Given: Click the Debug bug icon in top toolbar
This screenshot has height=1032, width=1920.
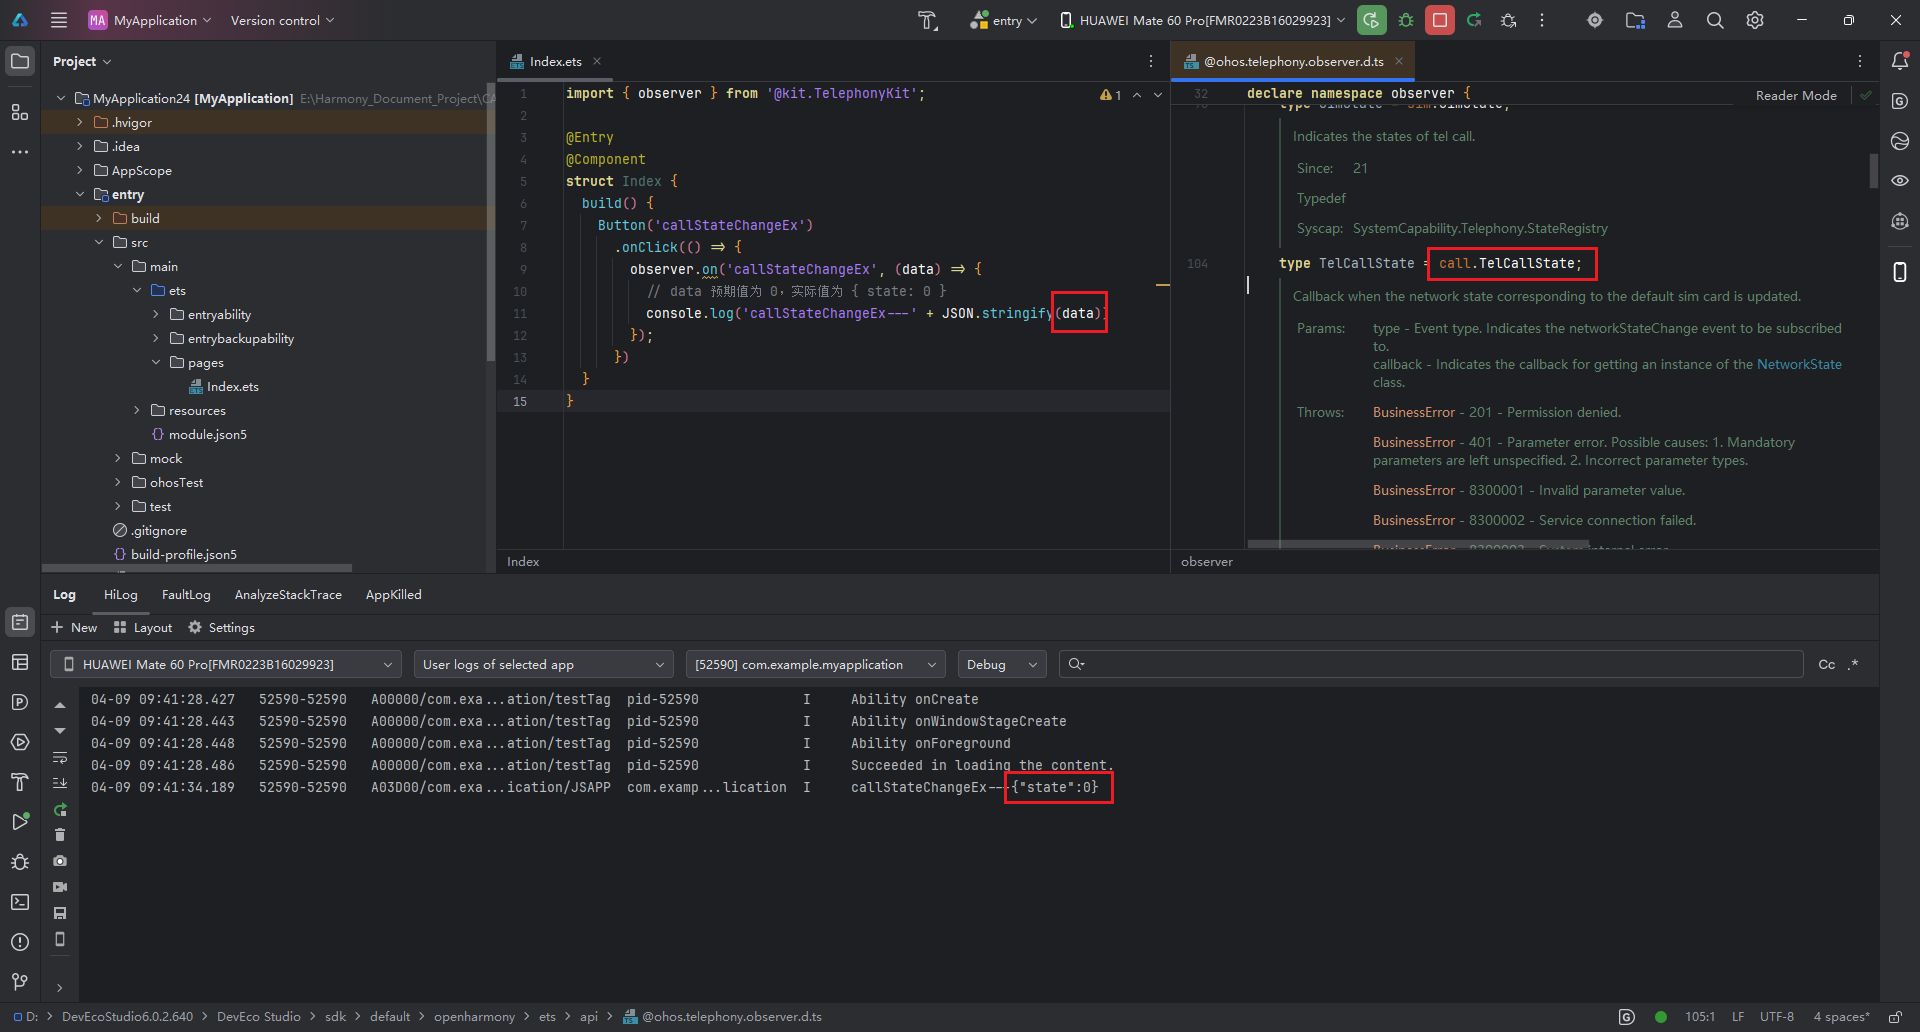Looking at the screenshot, I should 1406,20.
